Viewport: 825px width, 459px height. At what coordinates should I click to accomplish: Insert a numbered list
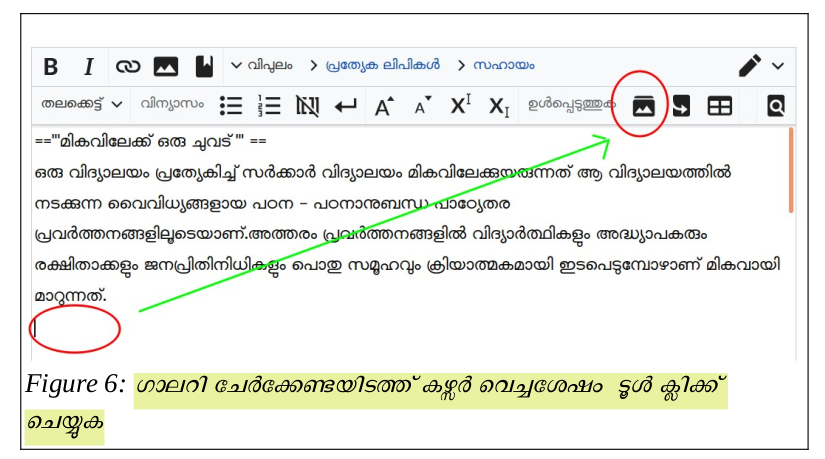pos(269,105)
